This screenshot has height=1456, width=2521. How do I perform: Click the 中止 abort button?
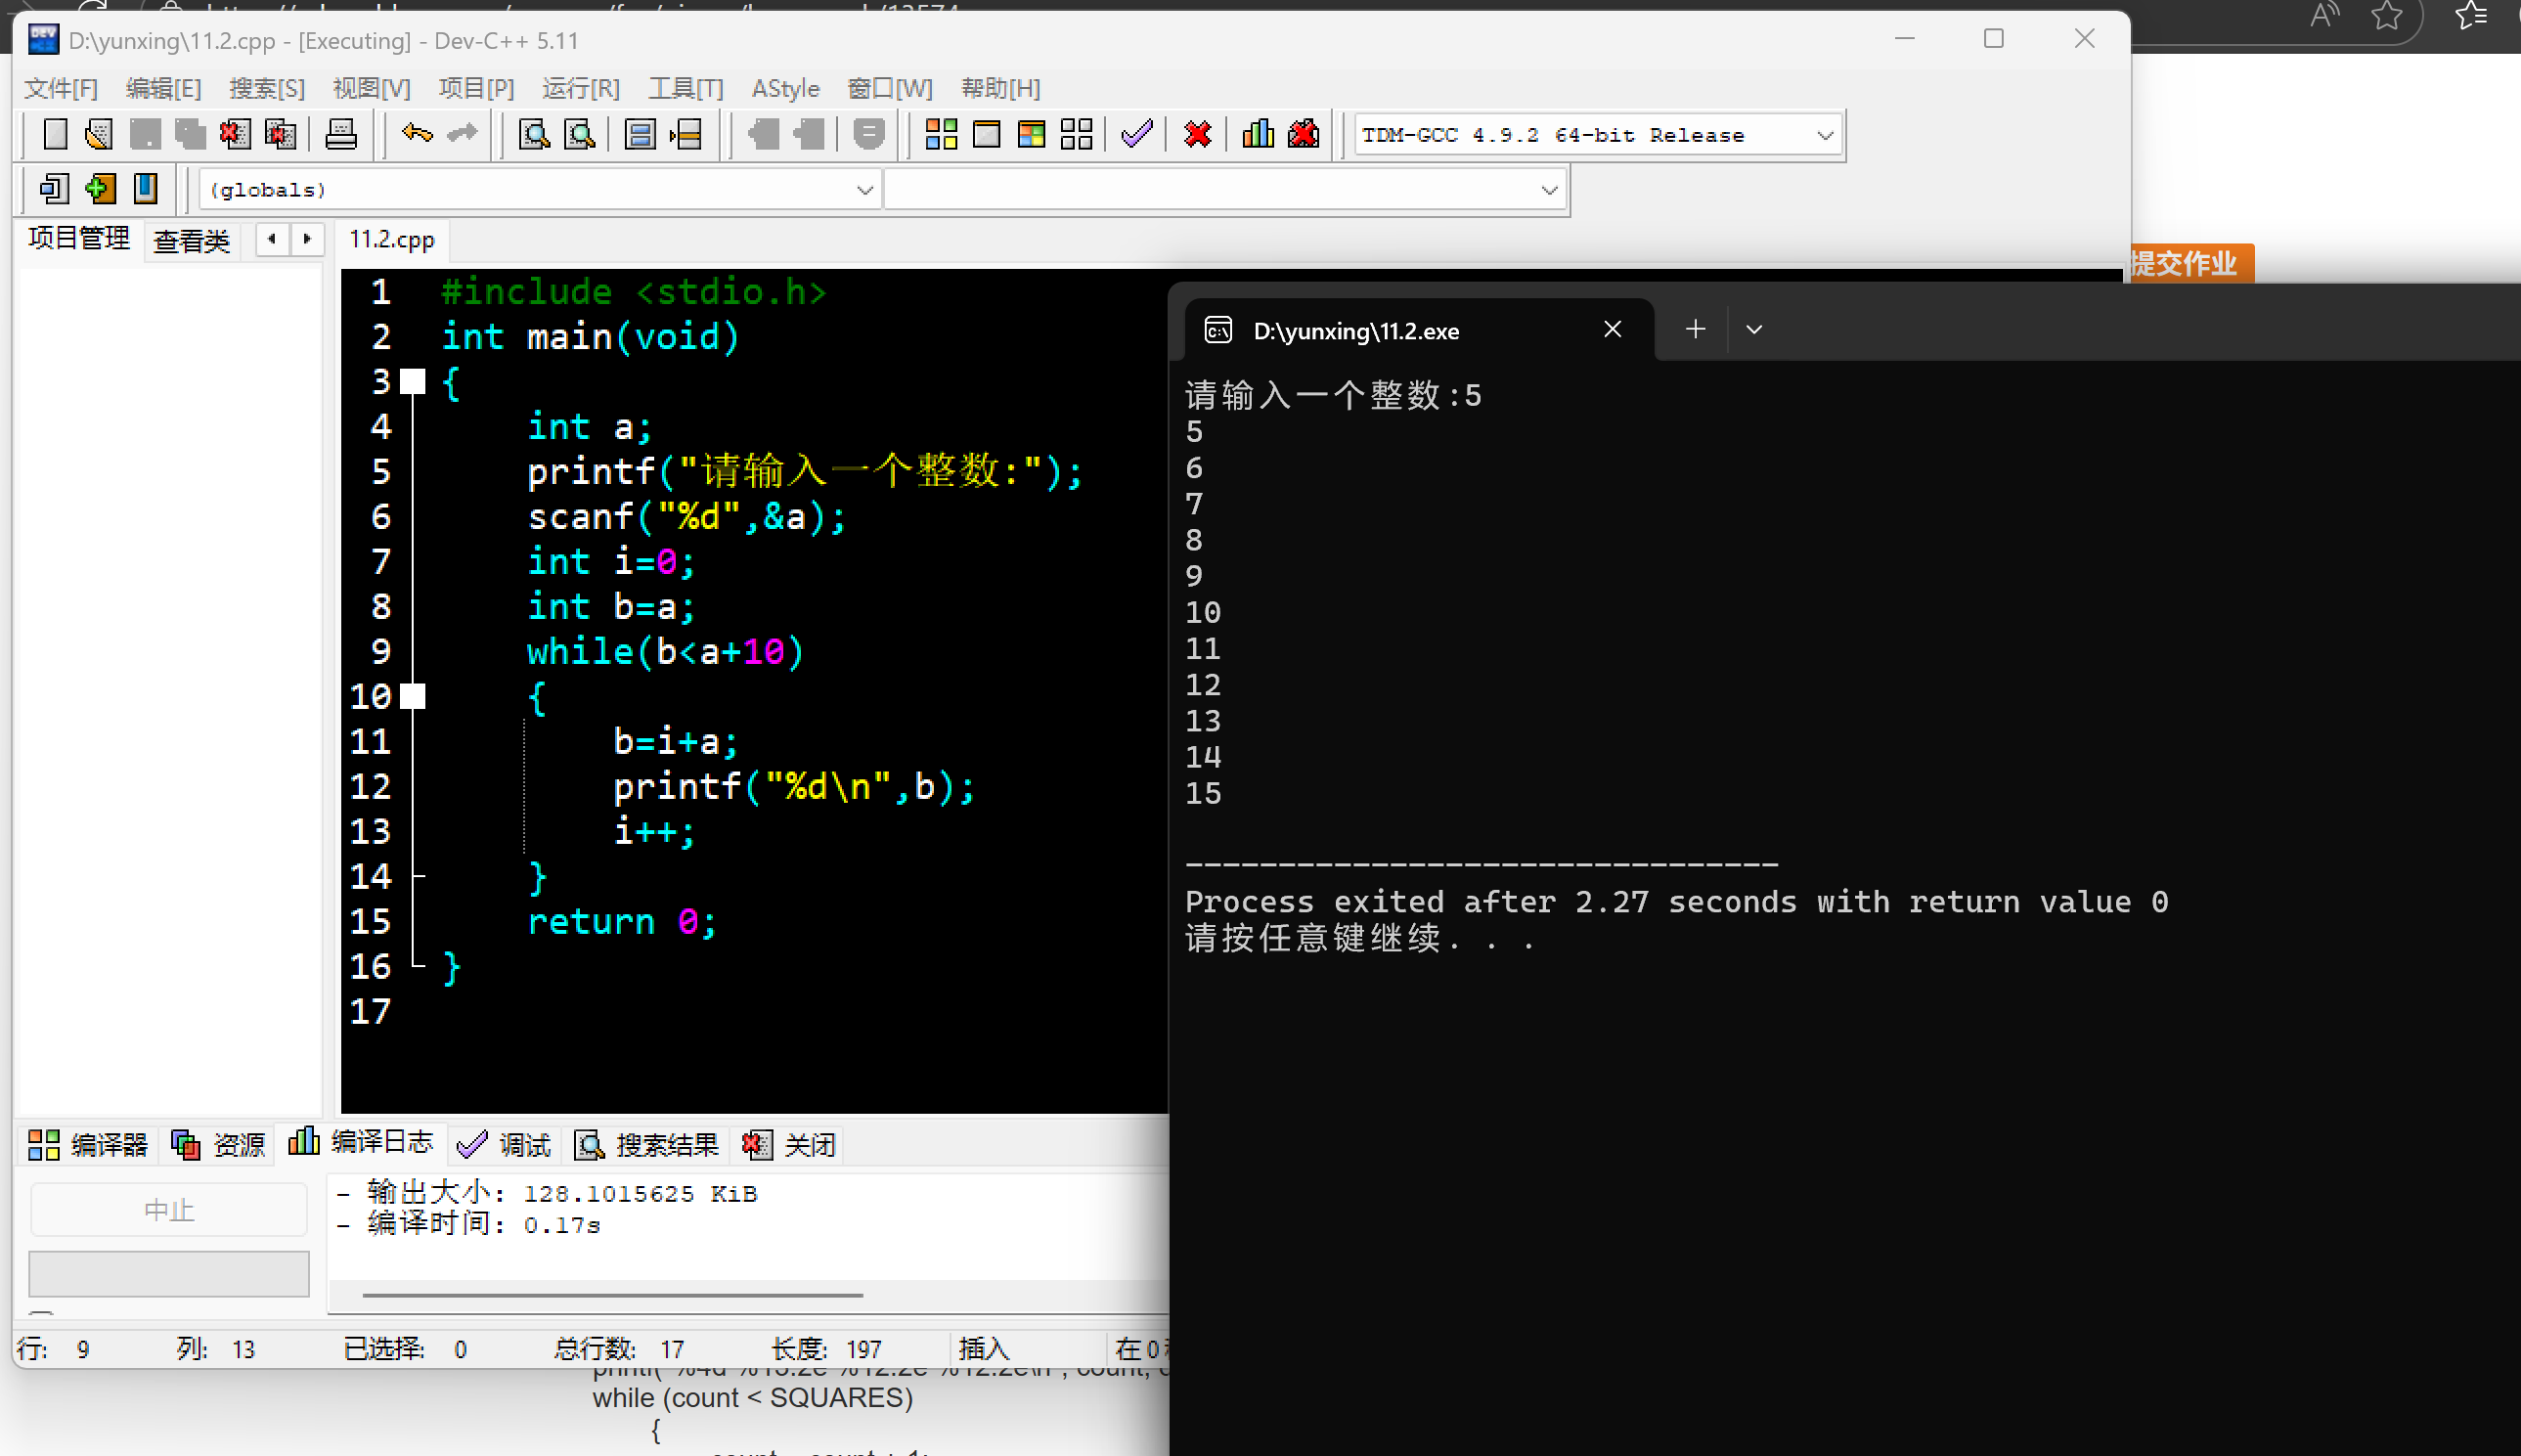pyautogui.click(x=168, y=1210)
